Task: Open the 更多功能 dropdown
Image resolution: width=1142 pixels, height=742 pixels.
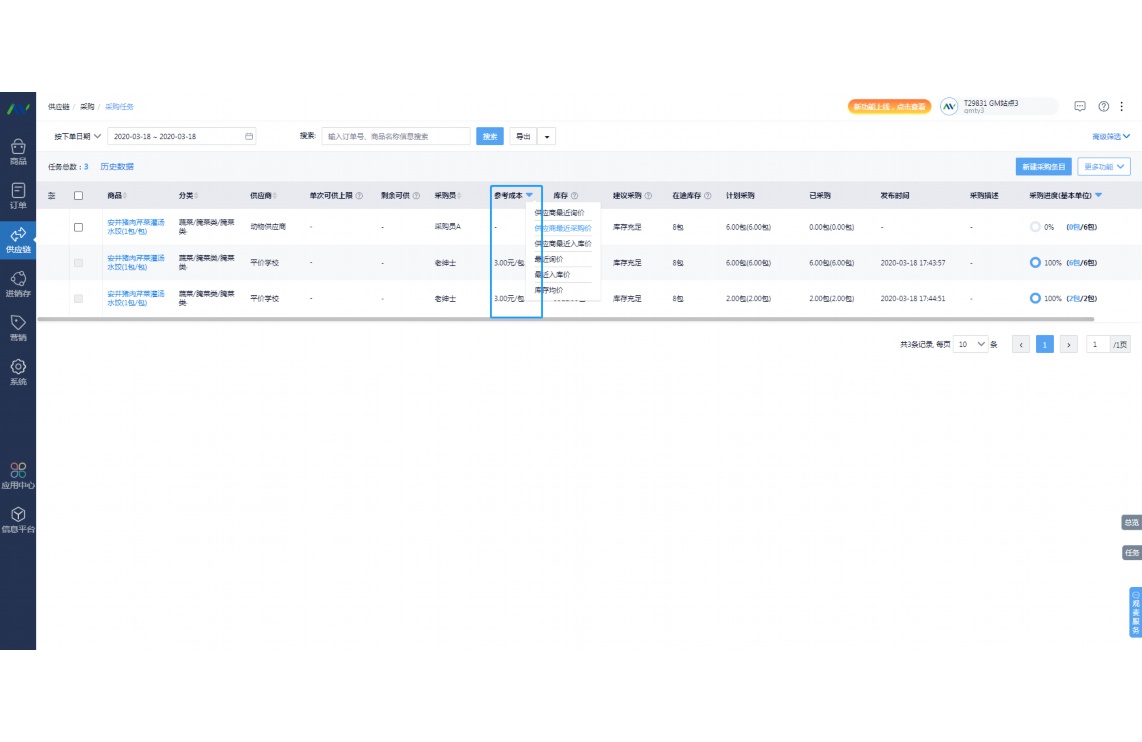Action: [x=1105, y=167]
